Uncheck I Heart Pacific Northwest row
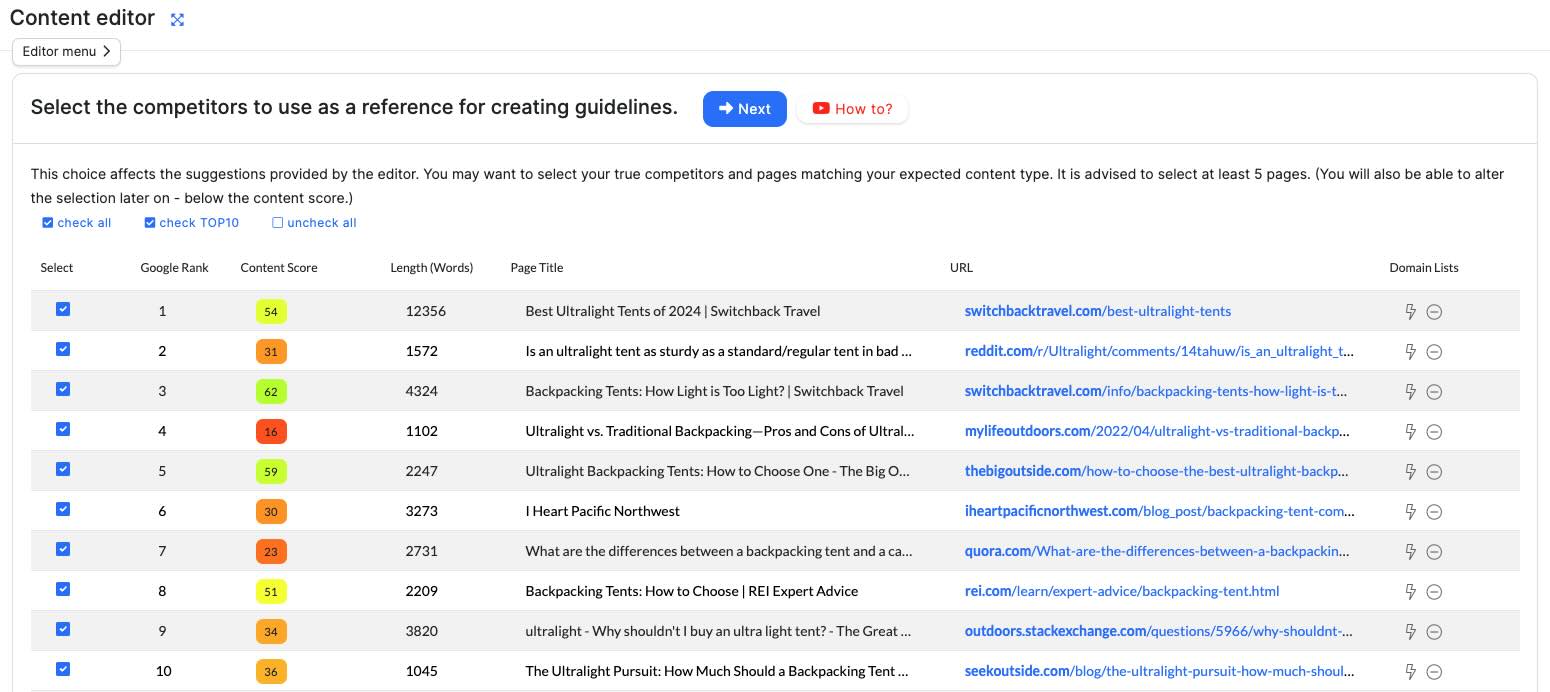This screenshot has height=692, width=1550. pos(63,509)
